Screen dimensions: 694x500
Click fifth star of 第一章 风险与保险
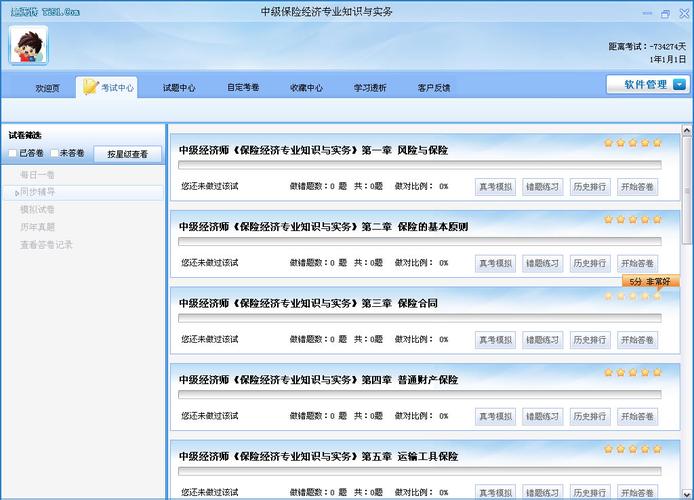pos(657,142)
